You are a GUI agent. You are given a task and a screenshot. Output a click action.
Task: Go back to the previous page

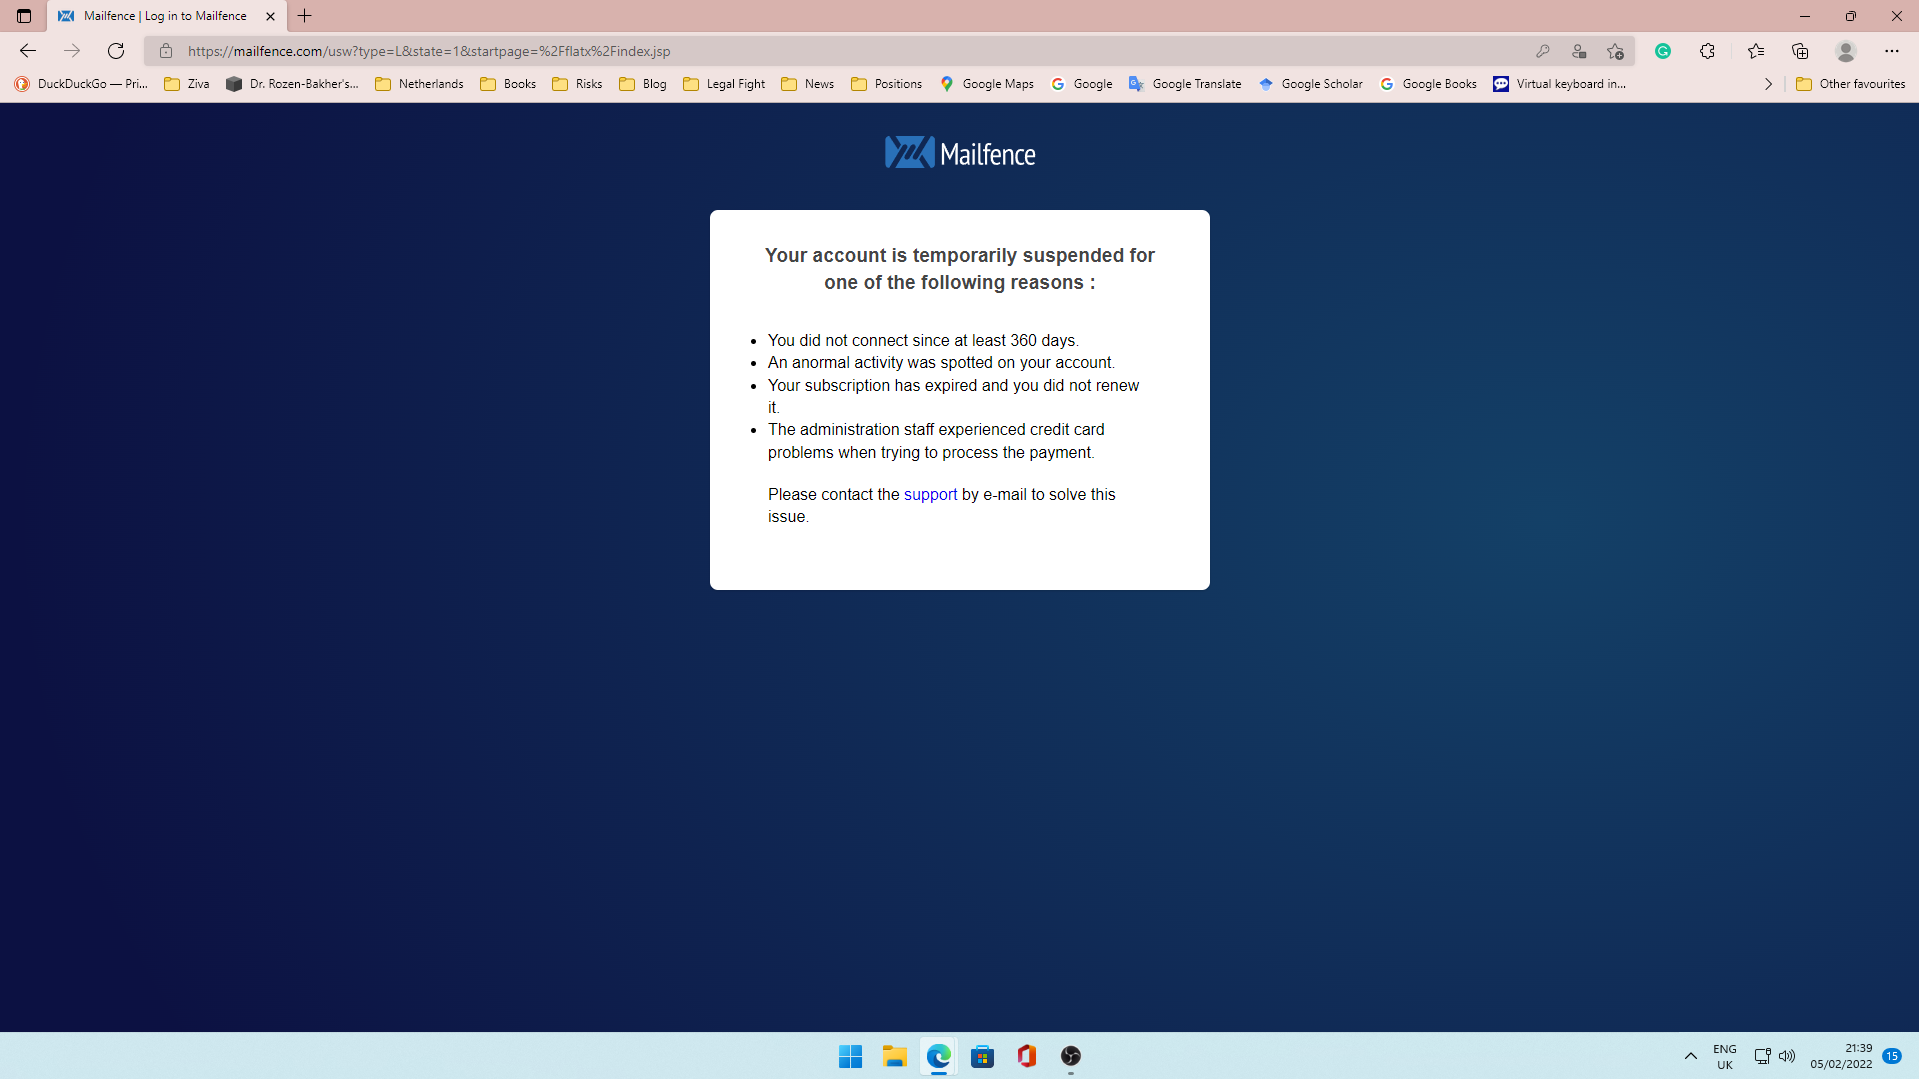28,51
